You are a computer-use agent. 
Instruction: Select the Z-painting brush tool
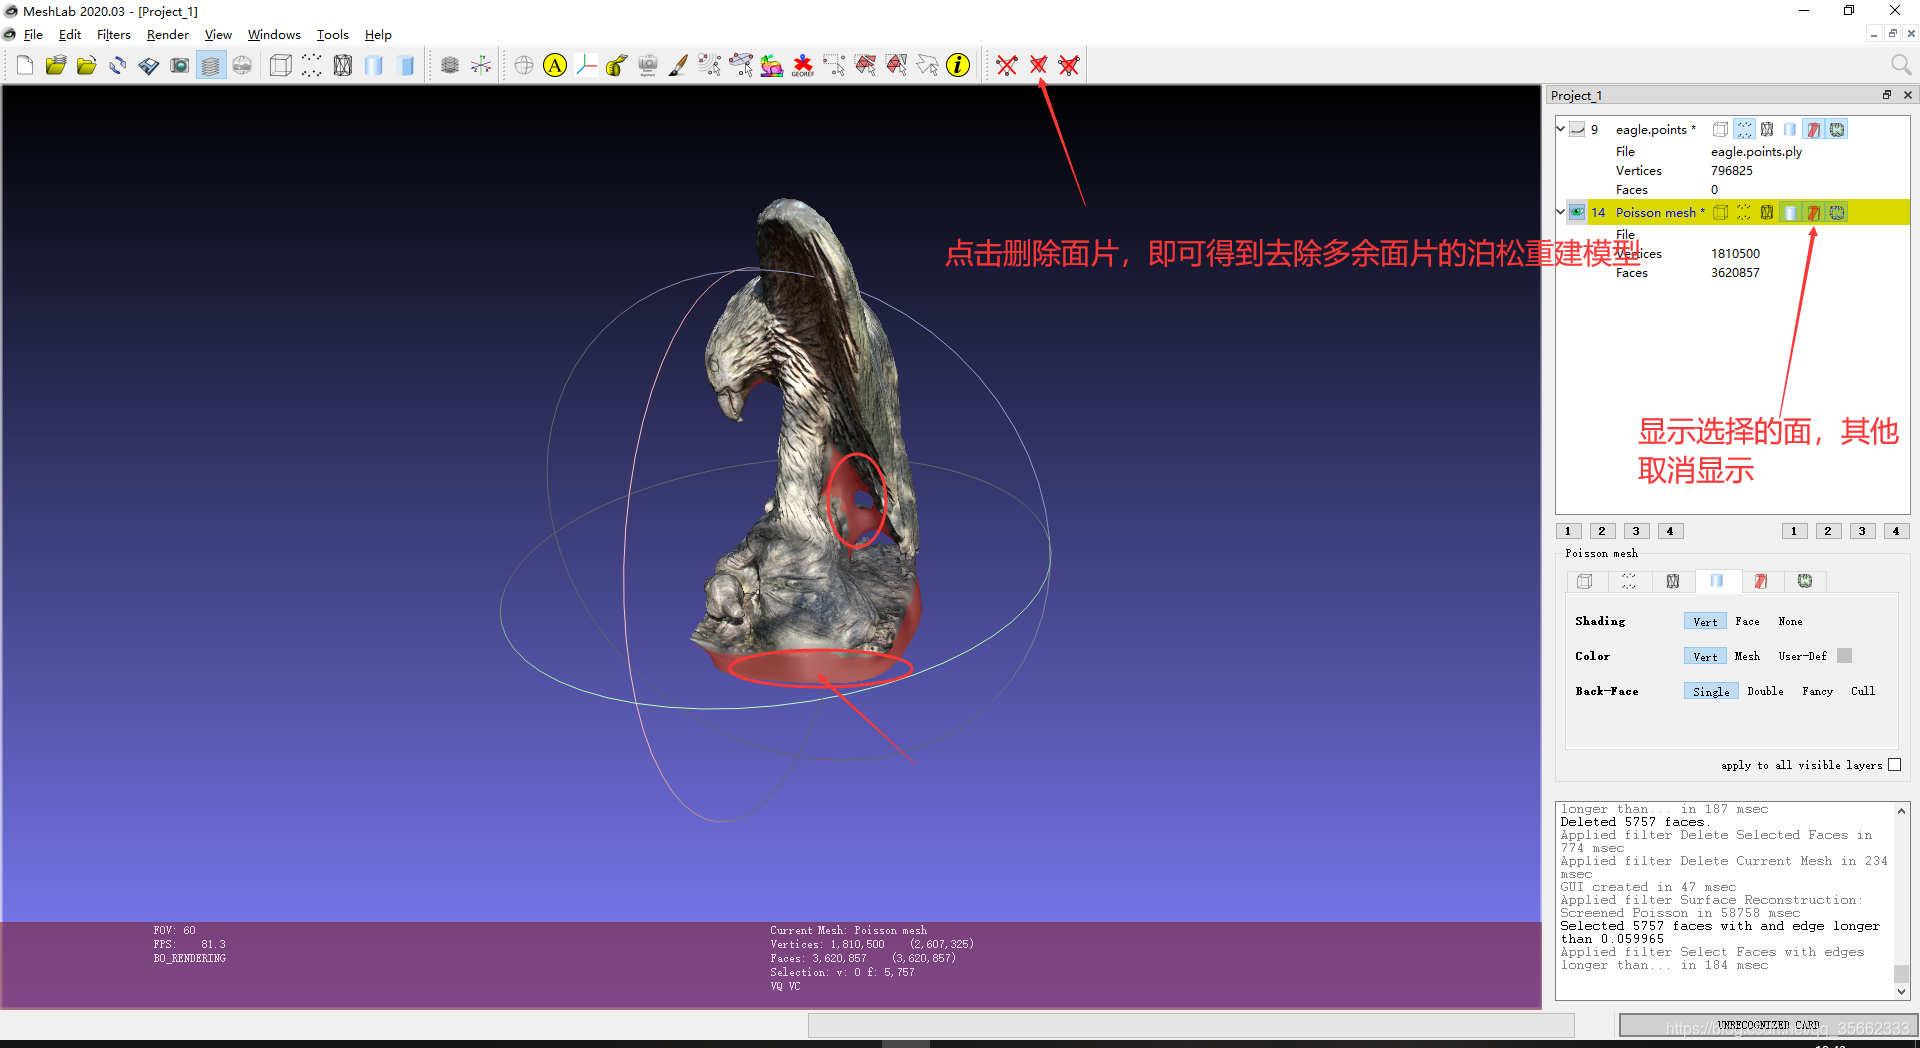click(x=678, y=66)
